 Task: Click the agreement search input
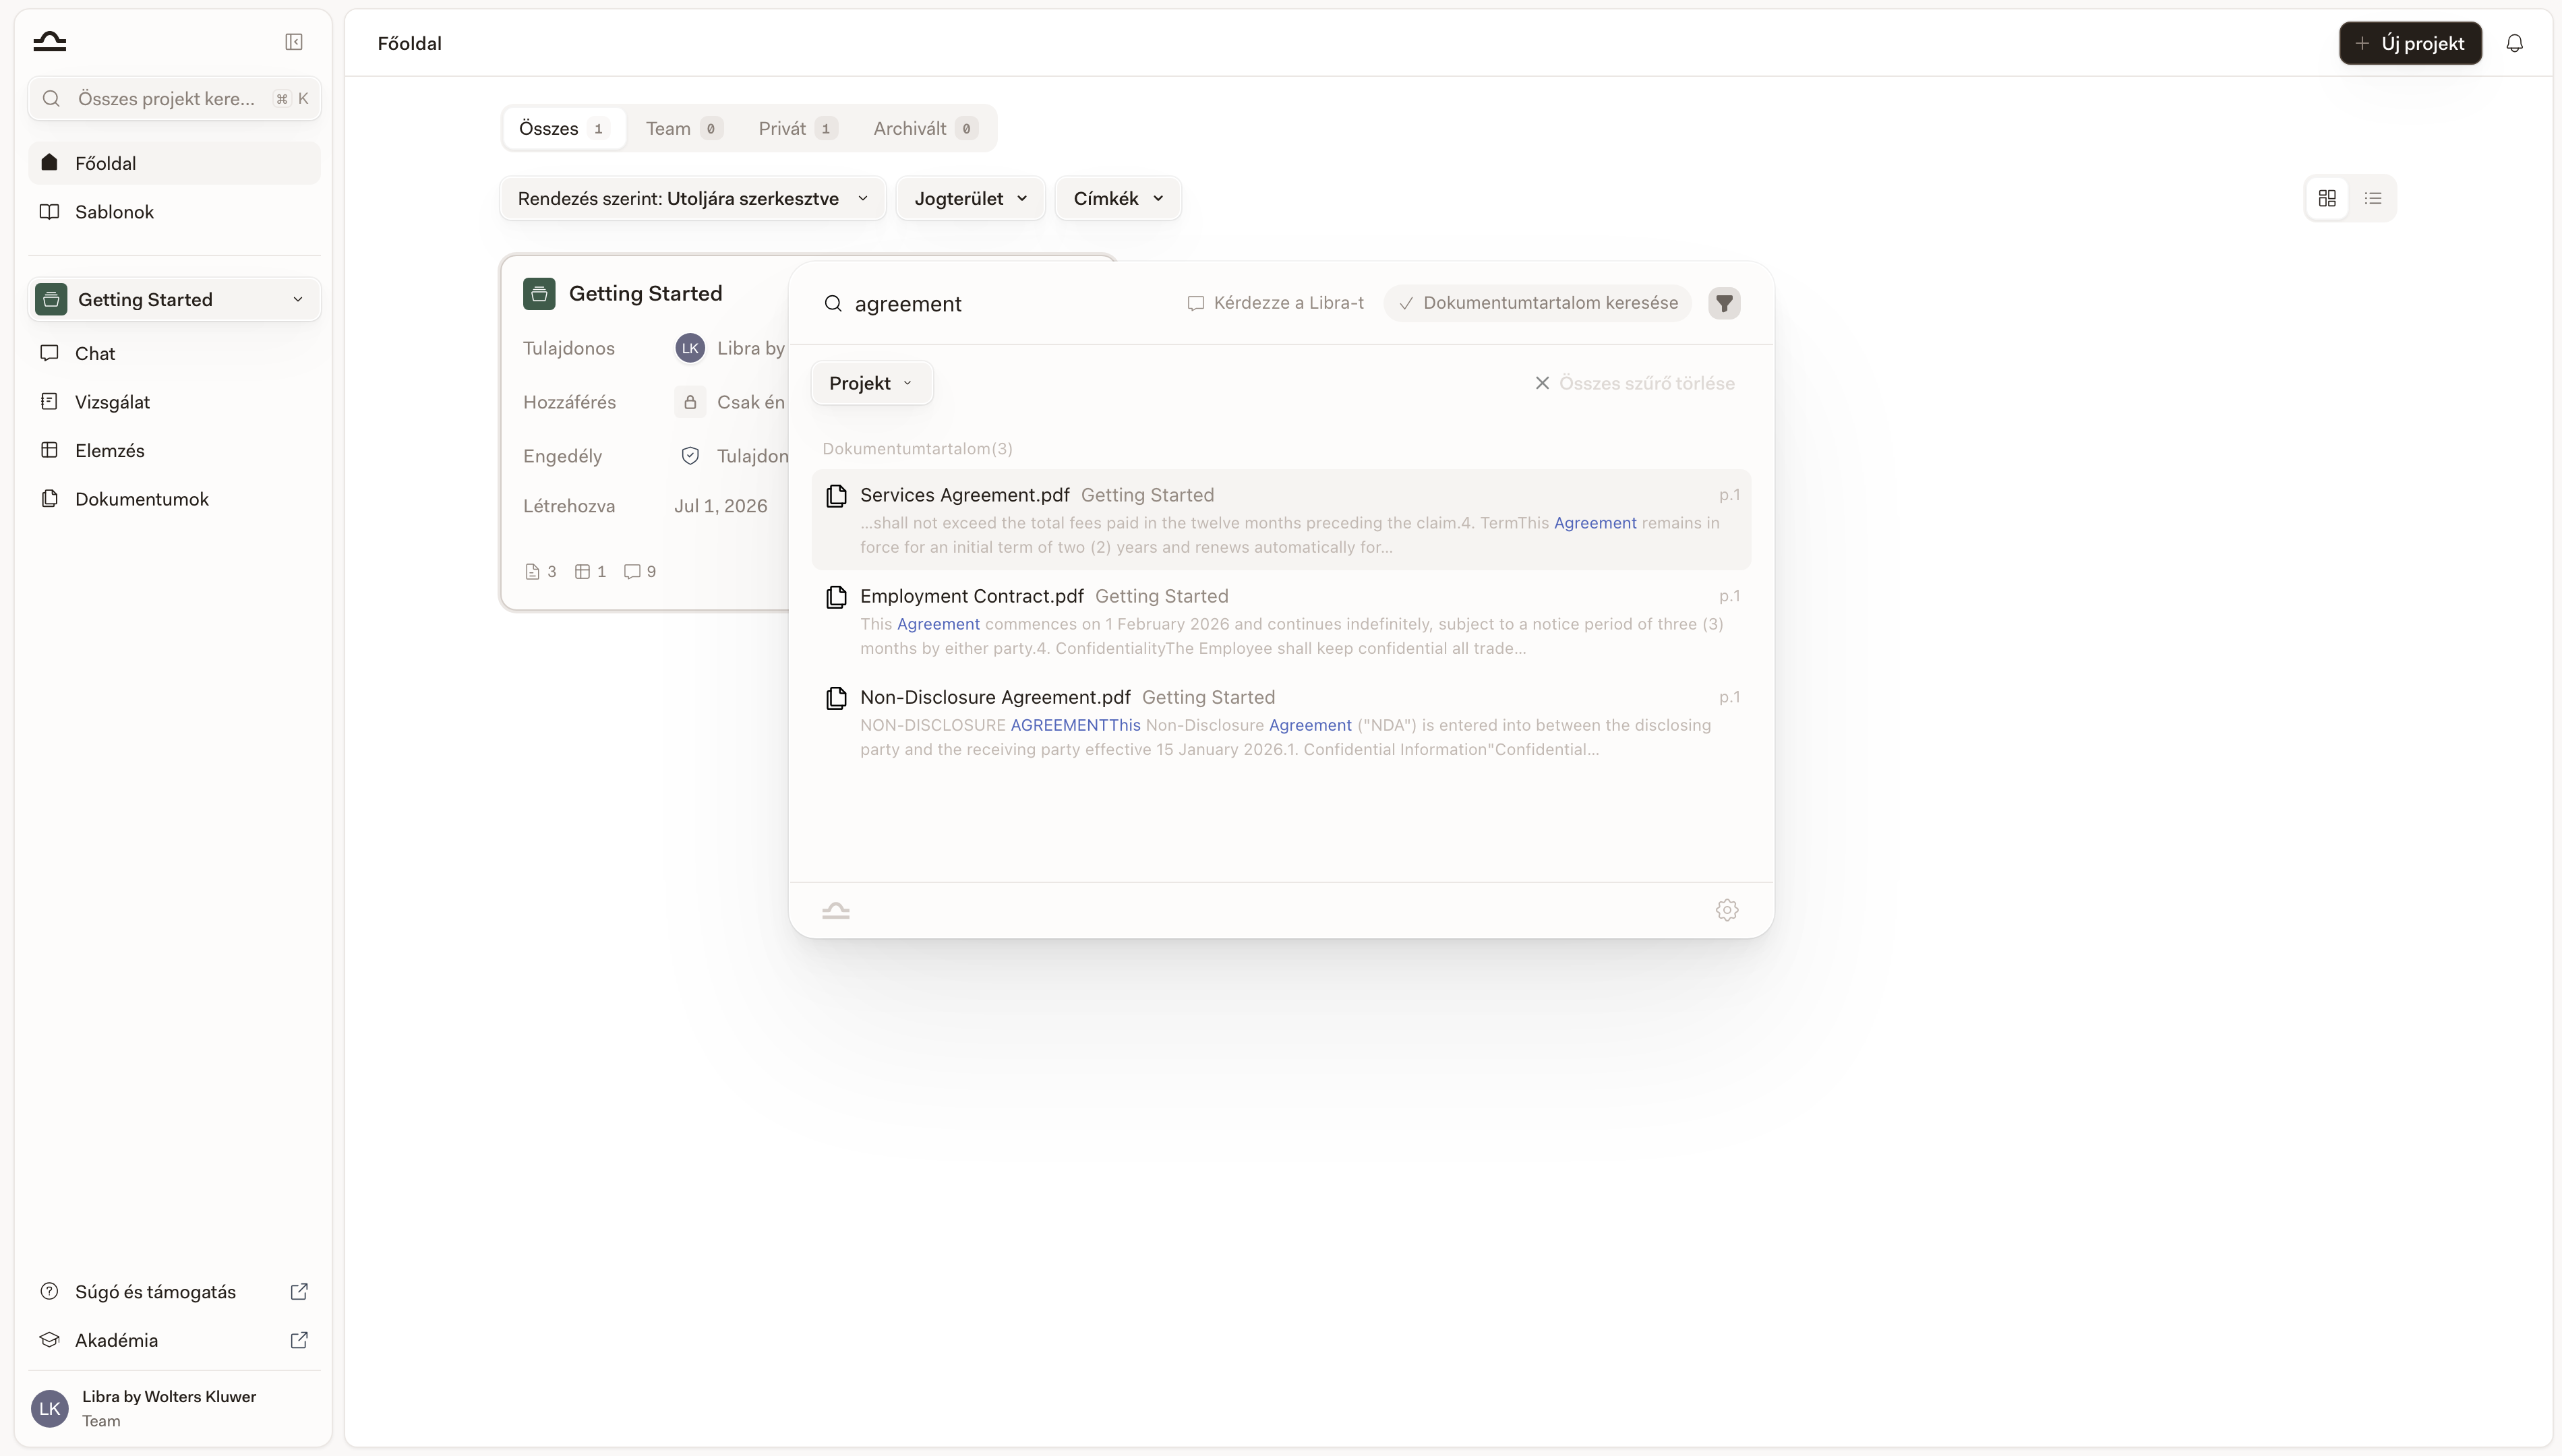point(1010,303)
